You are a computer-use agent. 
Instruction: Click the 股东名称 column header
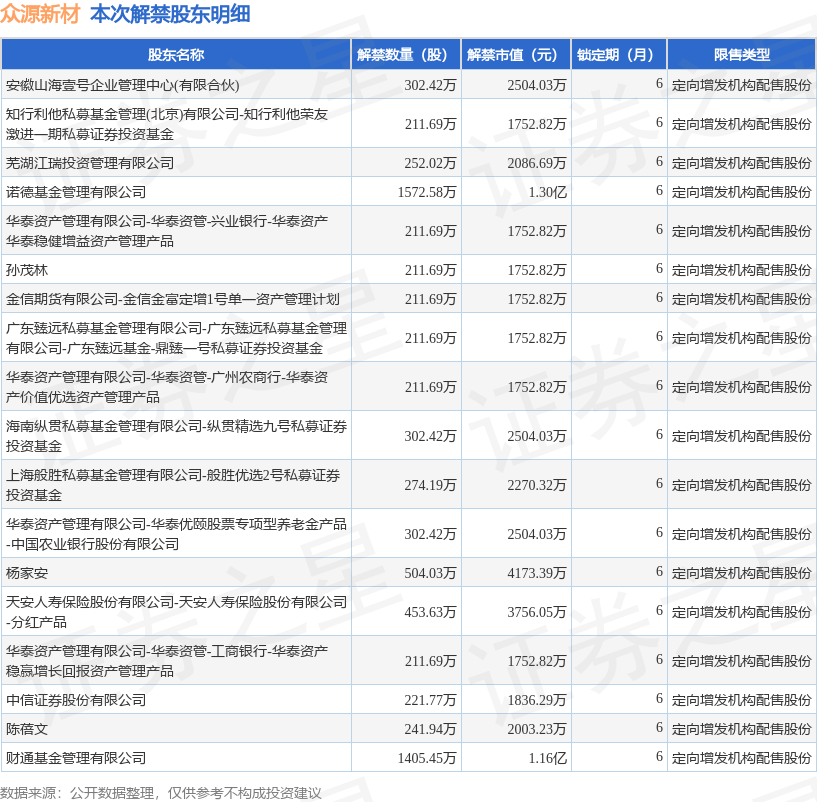coord(176,55)
